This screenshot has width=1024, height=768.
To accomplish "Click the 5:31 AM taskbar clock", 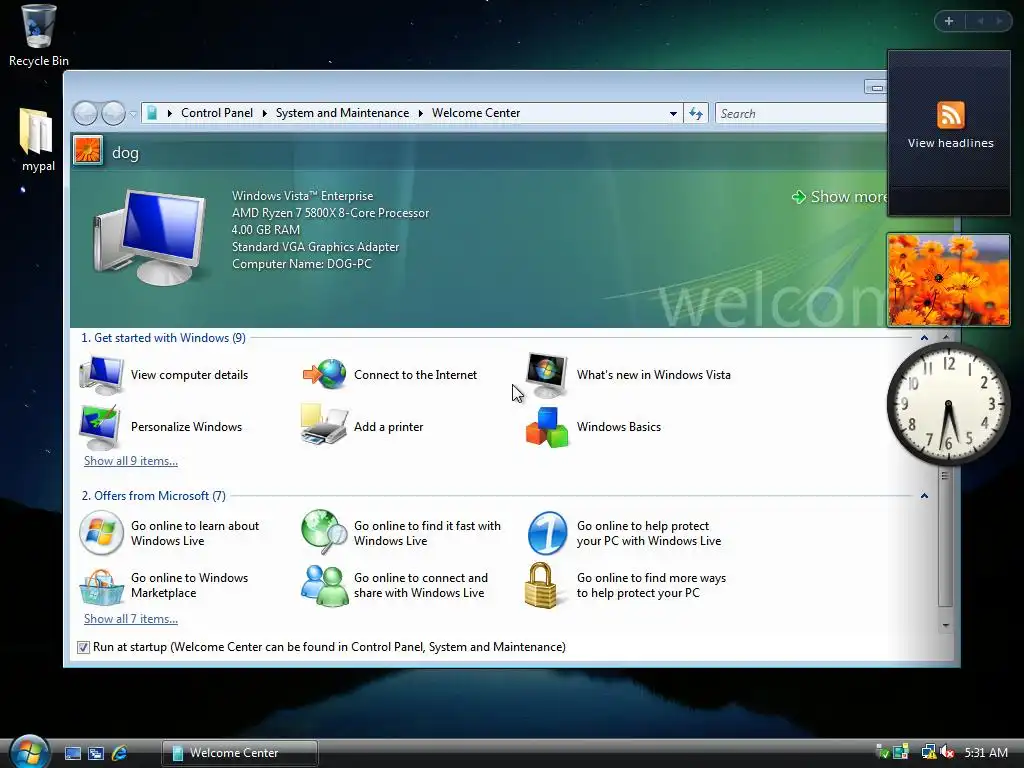I will (x=986, y=752).
